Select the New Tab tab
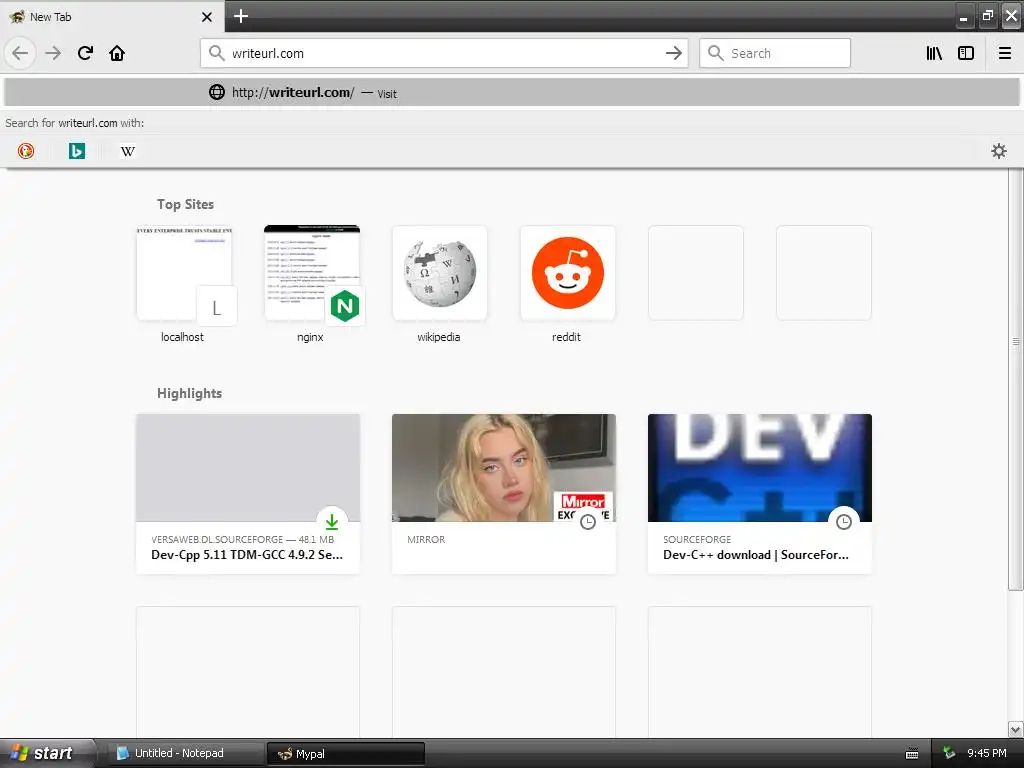Image resolution: width=1024 pixels, height=768 pixels. point(112,16)
